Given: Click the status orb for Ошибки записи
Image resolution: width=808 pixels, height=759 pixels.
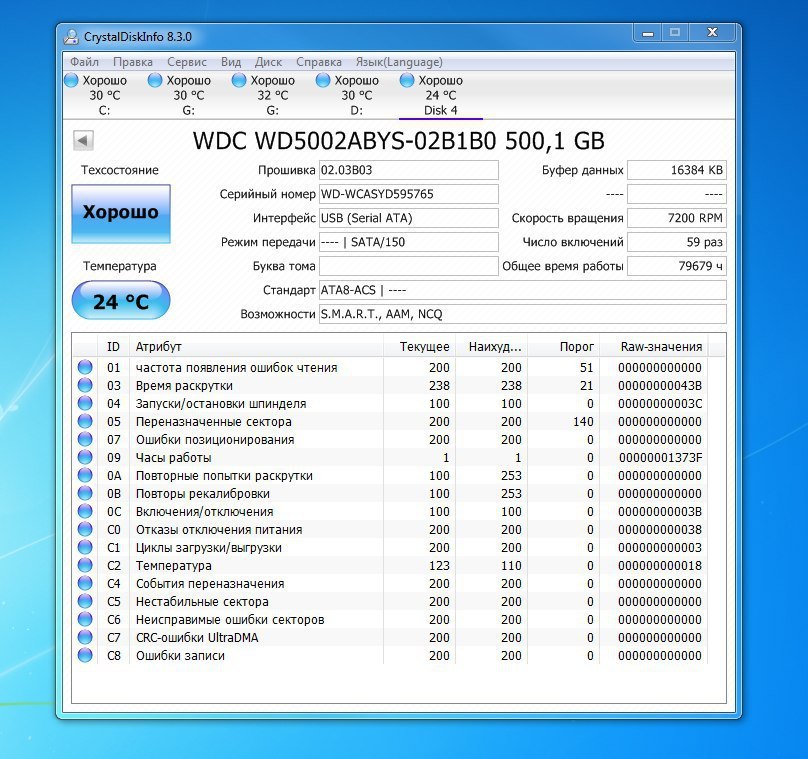Looking at the screenshot, I should [x=85, y=655].
